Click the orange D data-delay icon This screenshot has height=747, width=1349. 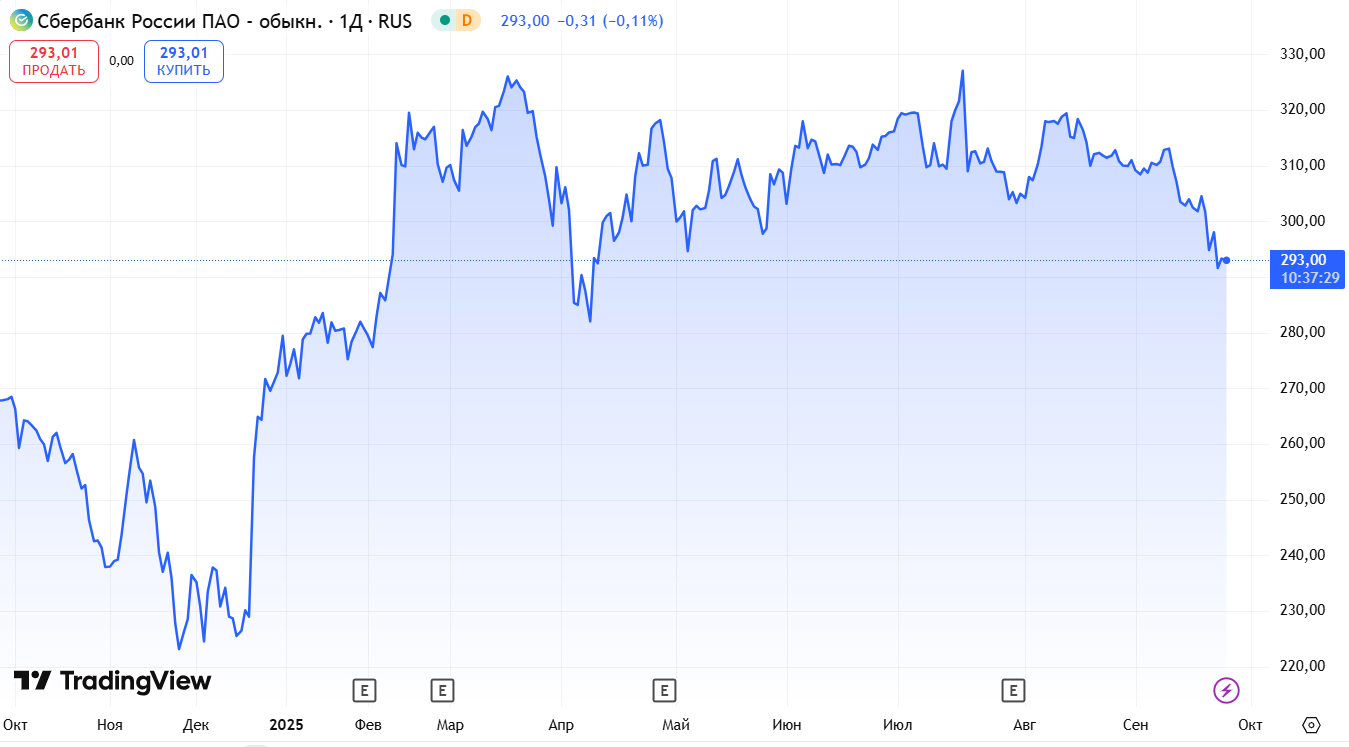pyautogui.click(x=466, y=20)
